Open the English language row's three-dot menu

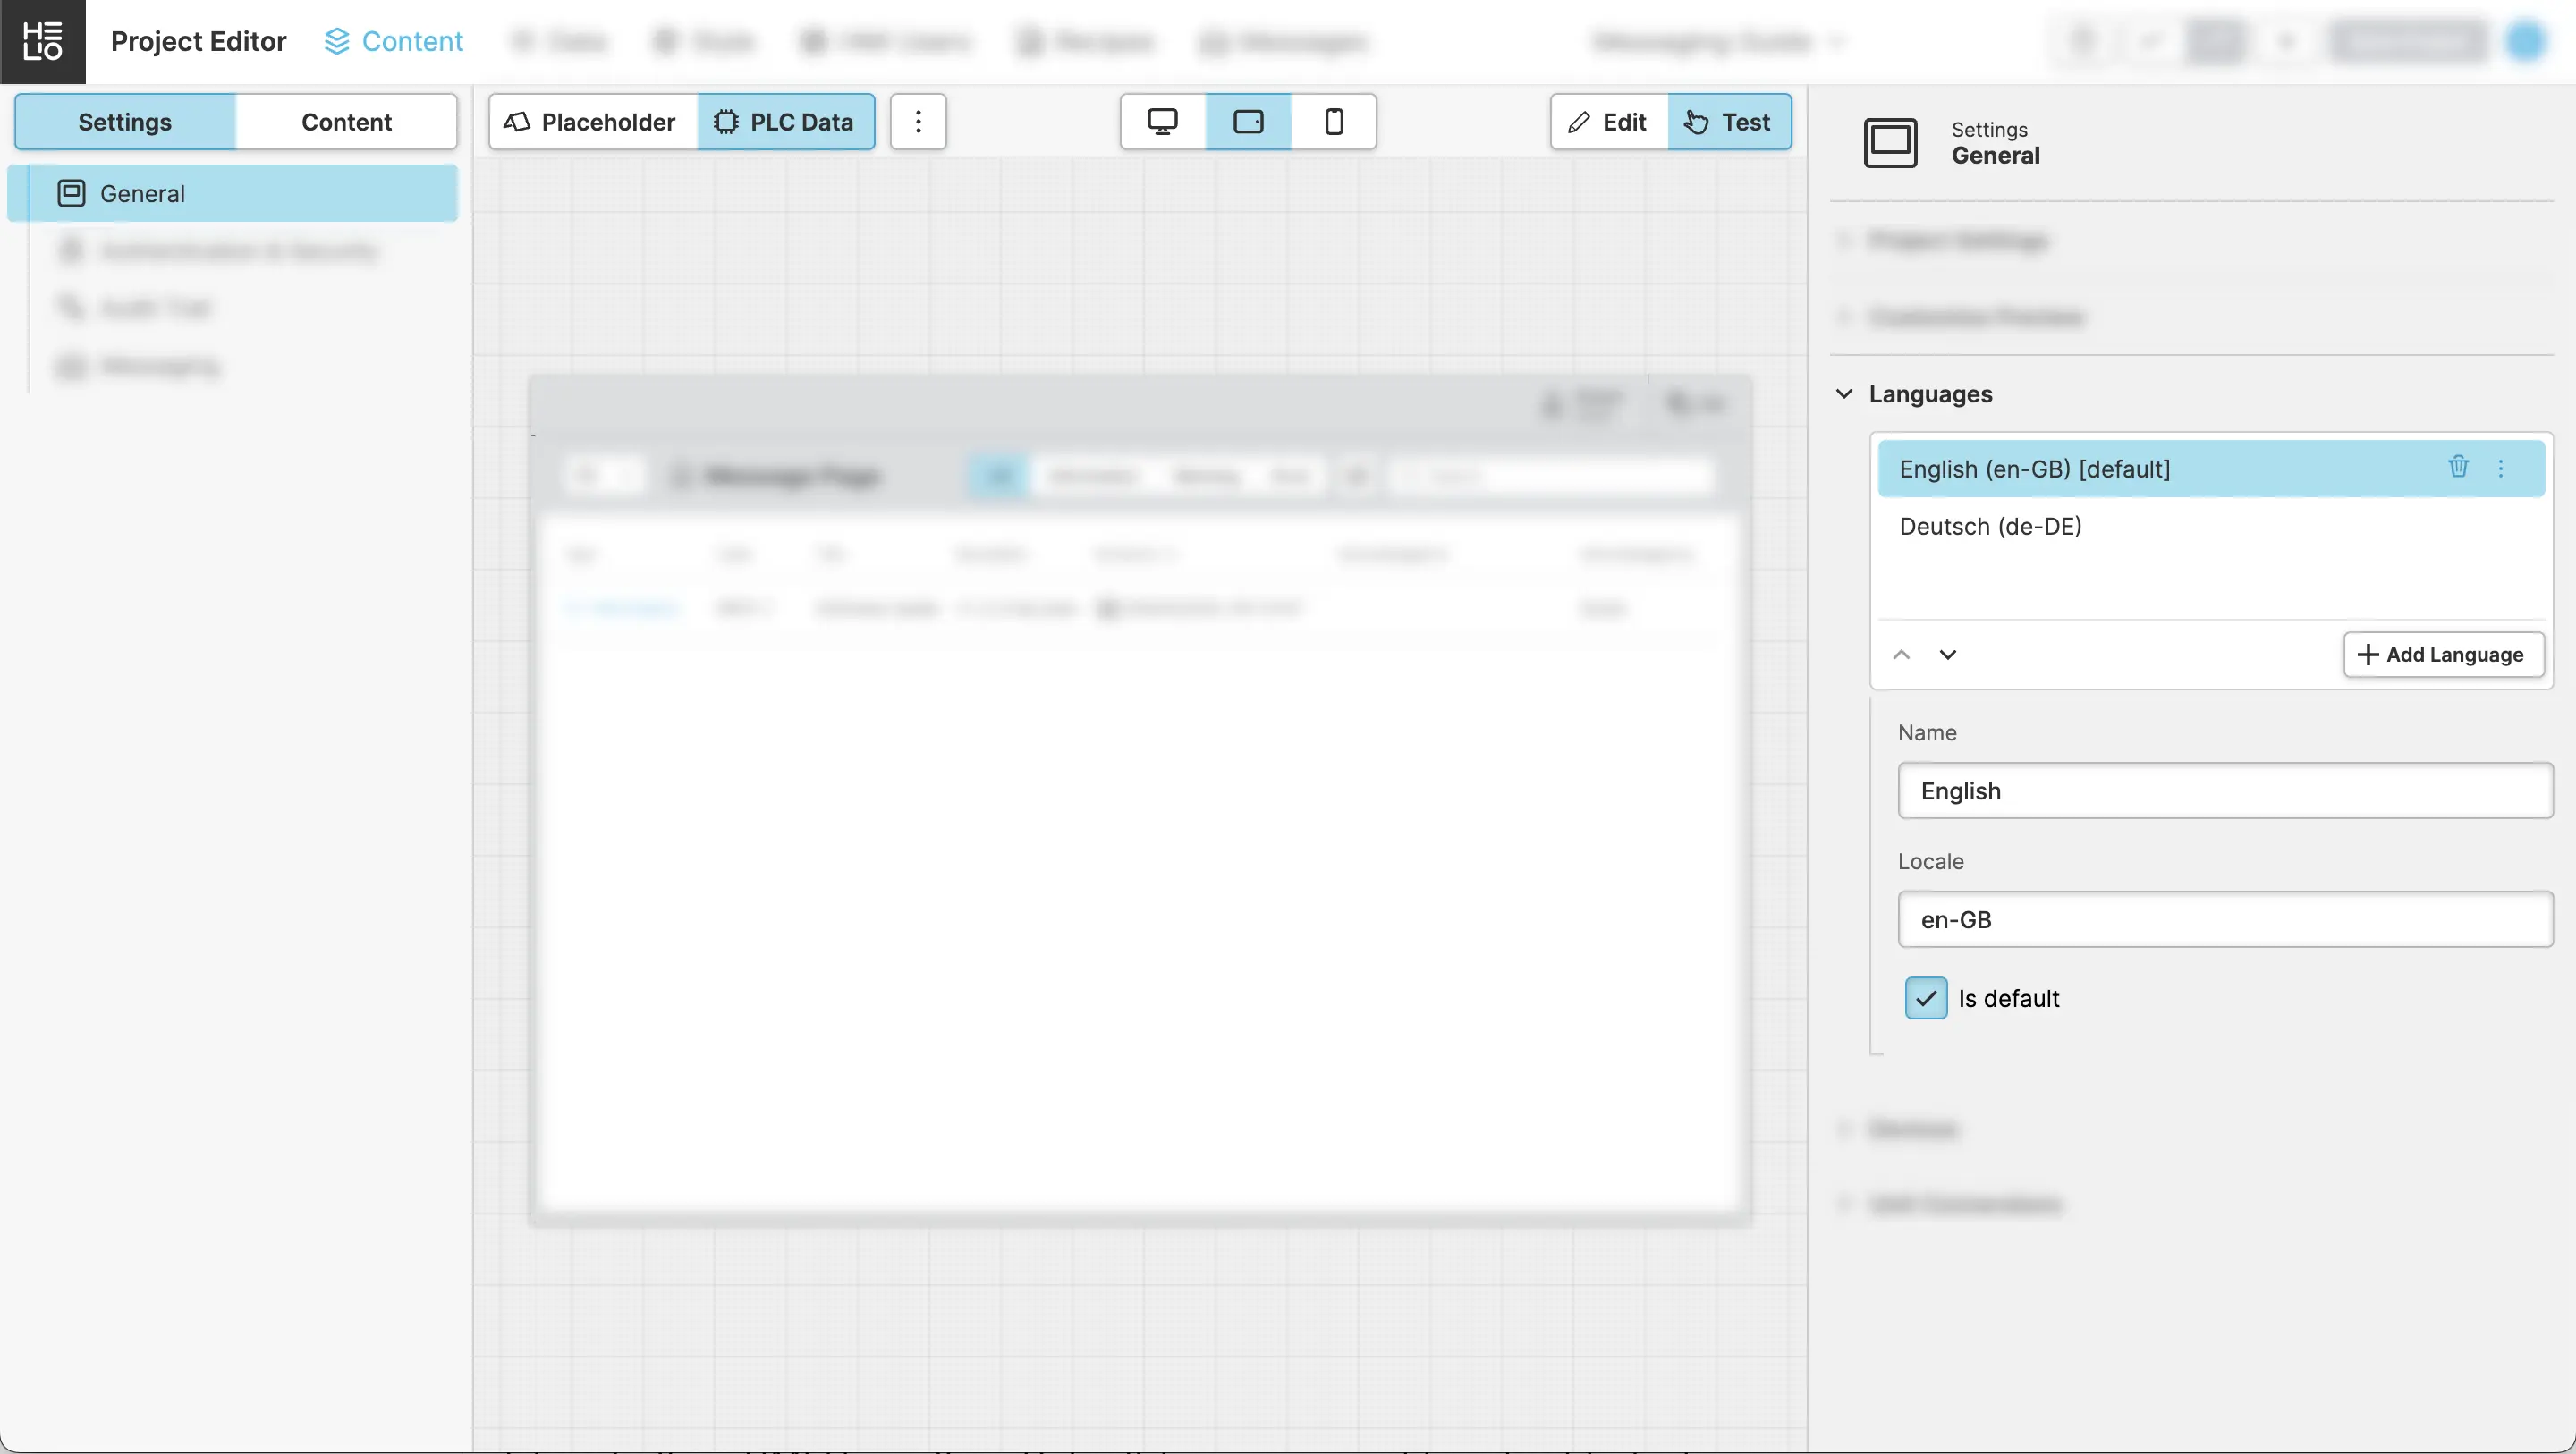[x=2501, y=469]
